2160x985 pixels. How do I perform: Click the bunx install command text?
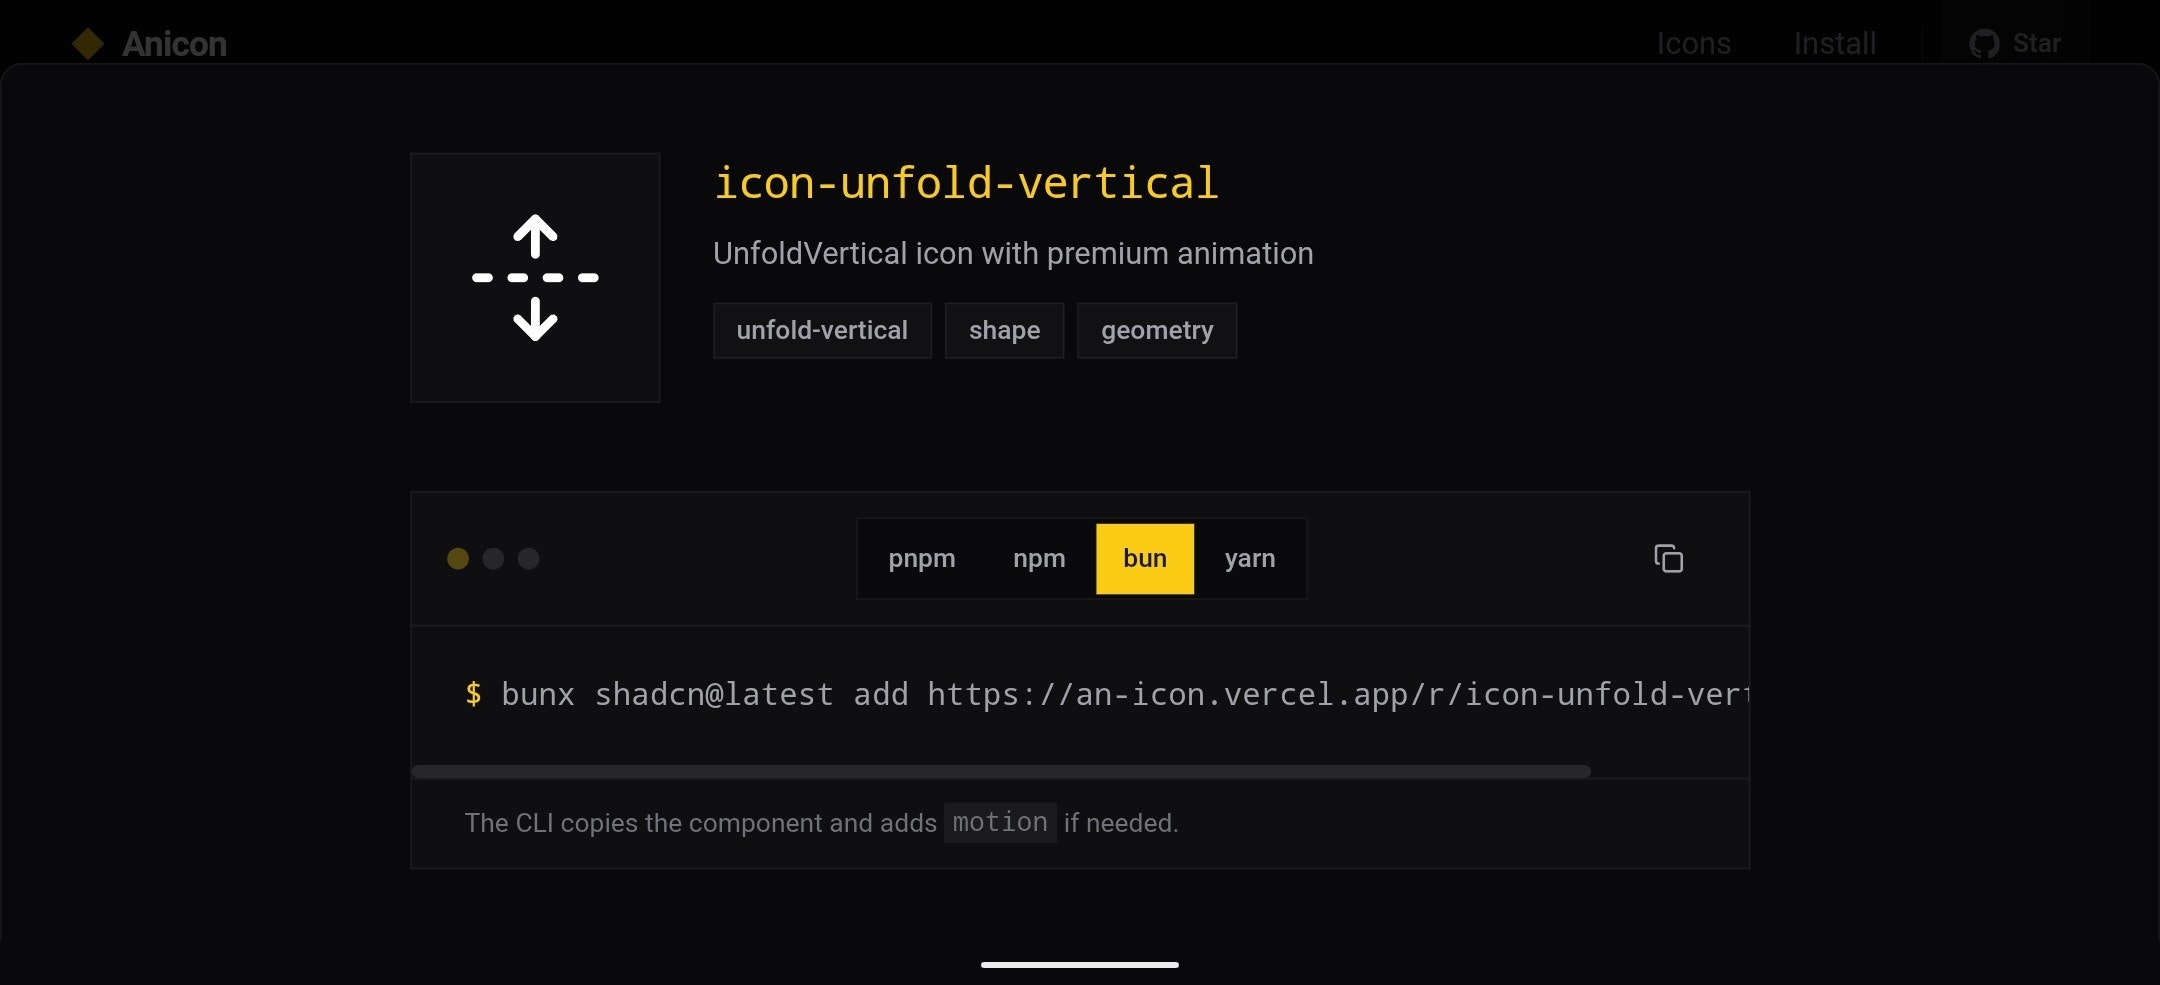1100,694
